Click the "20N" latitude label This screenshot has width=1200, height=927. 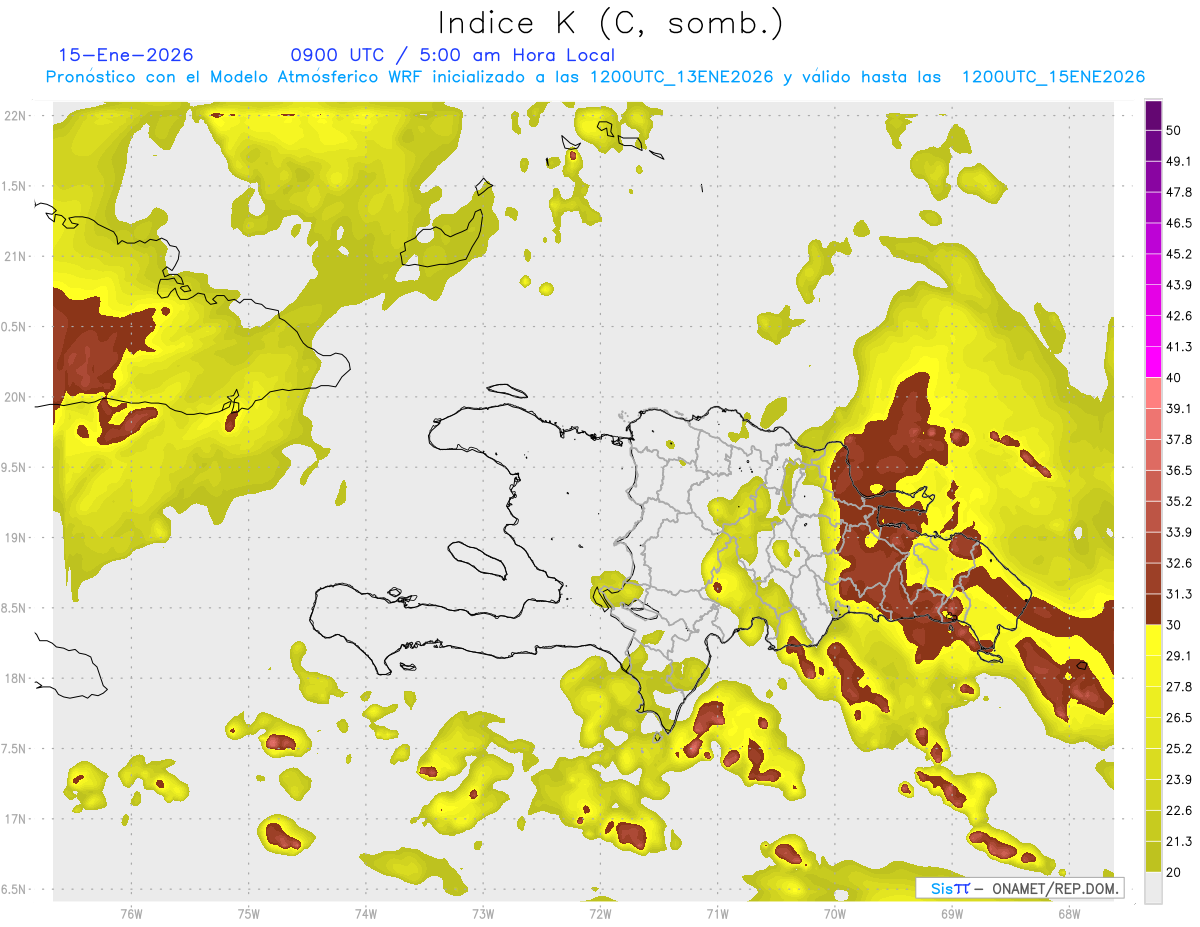14,397
